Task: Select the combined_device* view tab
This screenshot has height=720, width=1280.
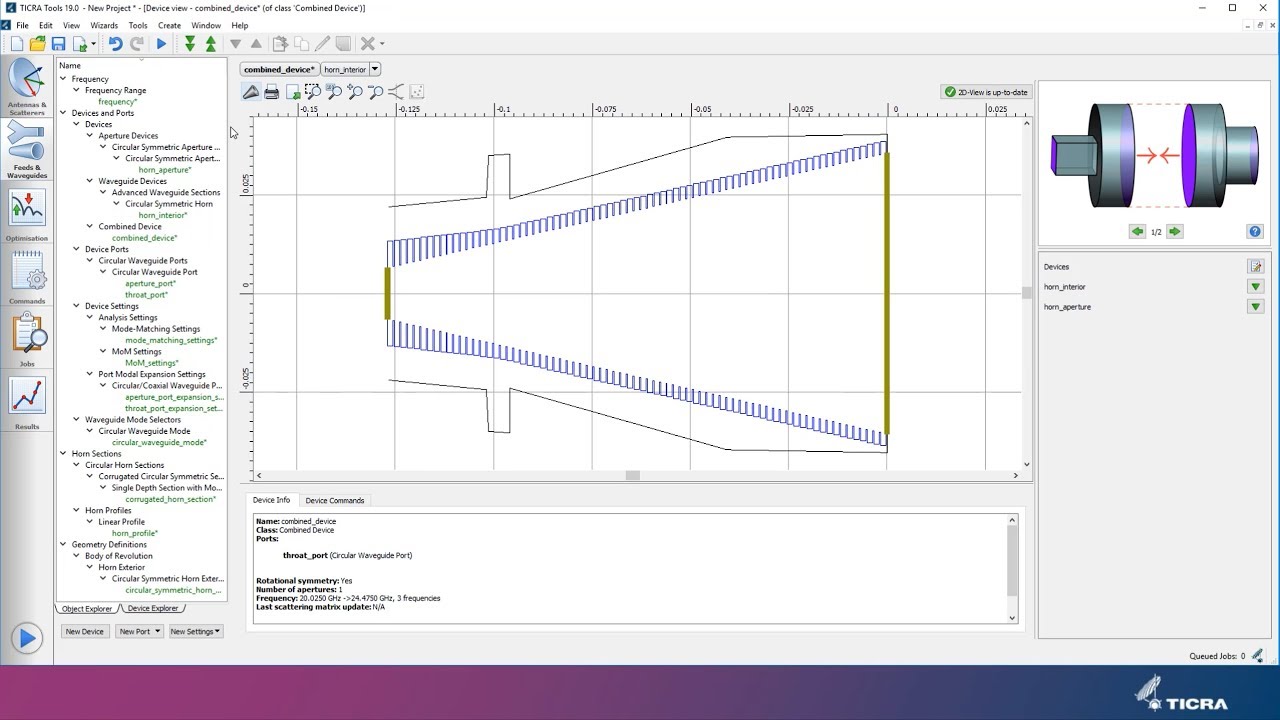Action: [279, 69]
